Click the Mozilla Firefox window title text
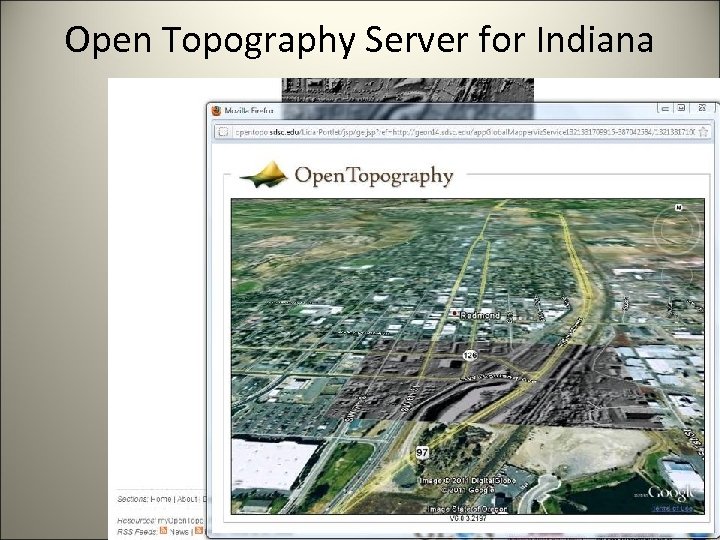The width and height of the screenshot is (720, 540). [249, 111]
